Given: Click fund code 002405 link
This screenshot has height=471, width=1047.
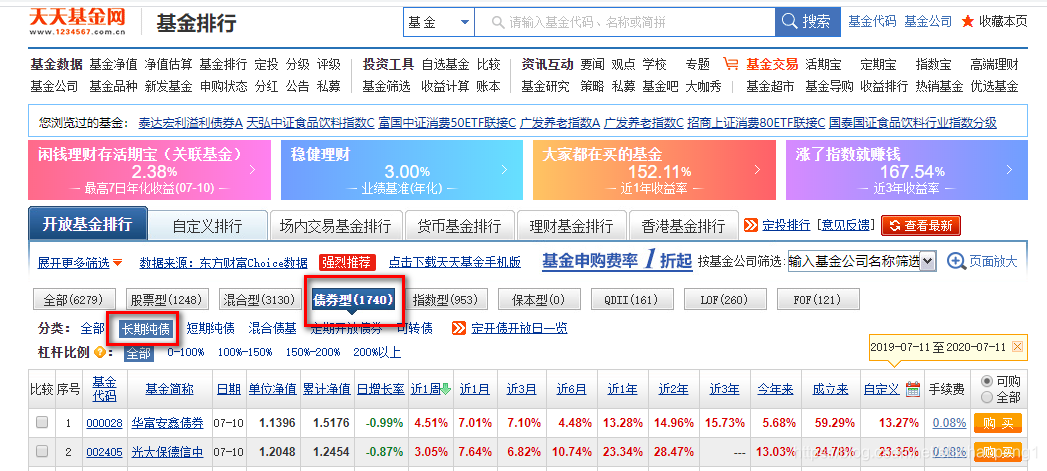Looking at the screenshot, I should click(104, 452).
